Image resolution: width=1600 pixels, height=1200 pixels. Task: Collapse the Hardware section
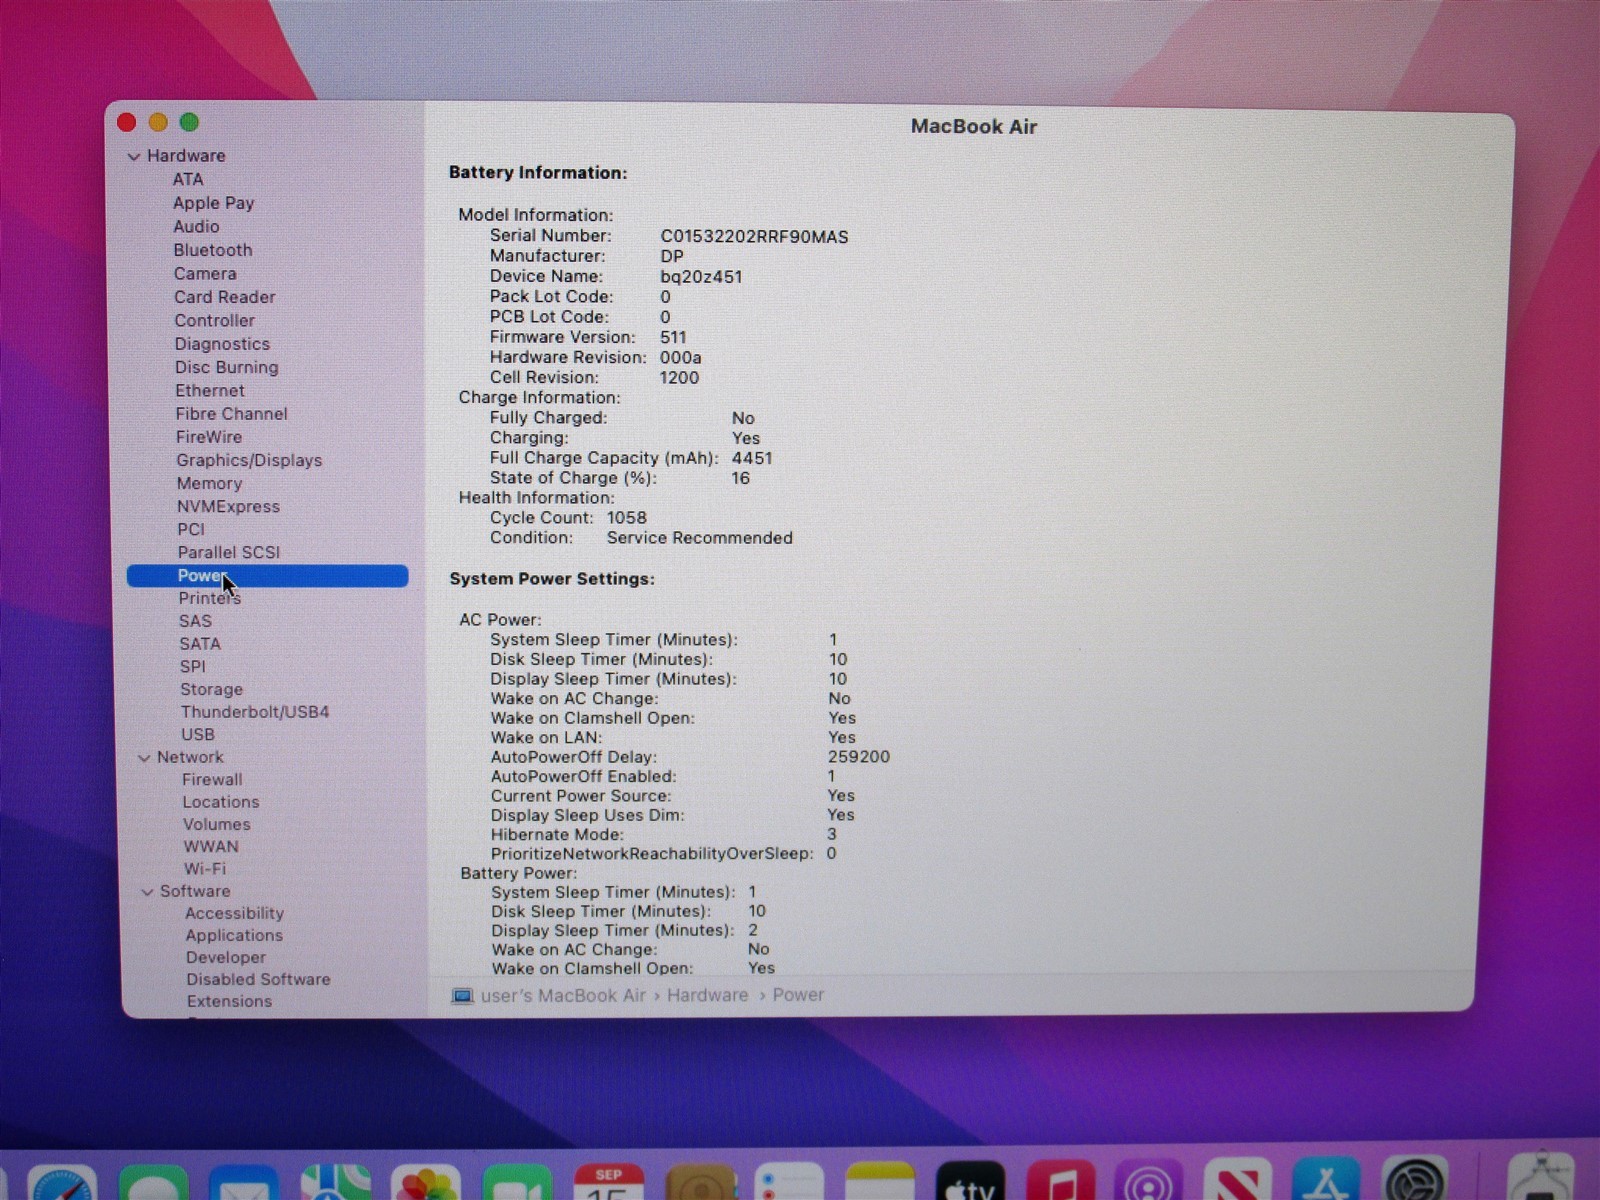pos(134,157)
